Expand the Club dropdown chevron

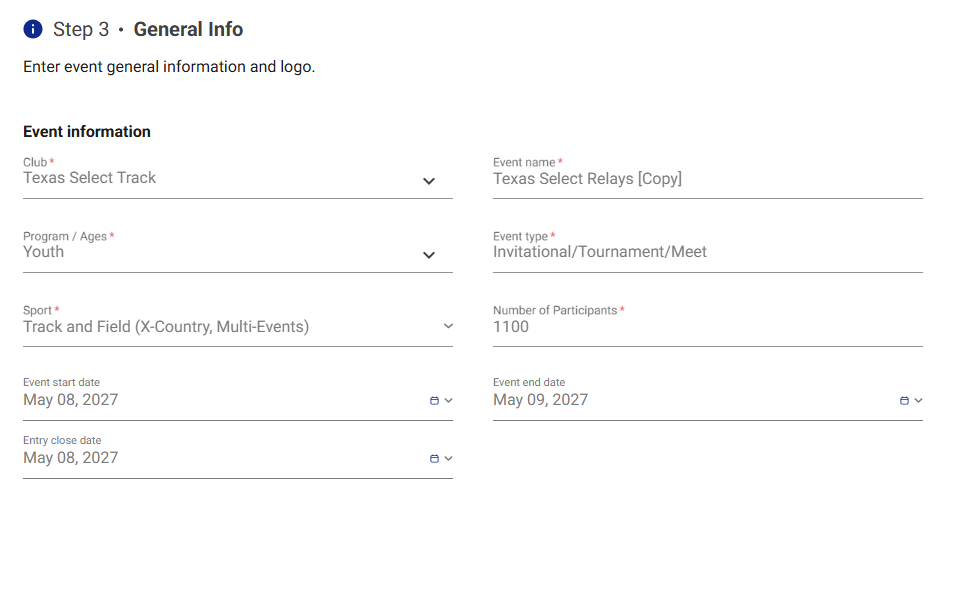pos(429,181)
